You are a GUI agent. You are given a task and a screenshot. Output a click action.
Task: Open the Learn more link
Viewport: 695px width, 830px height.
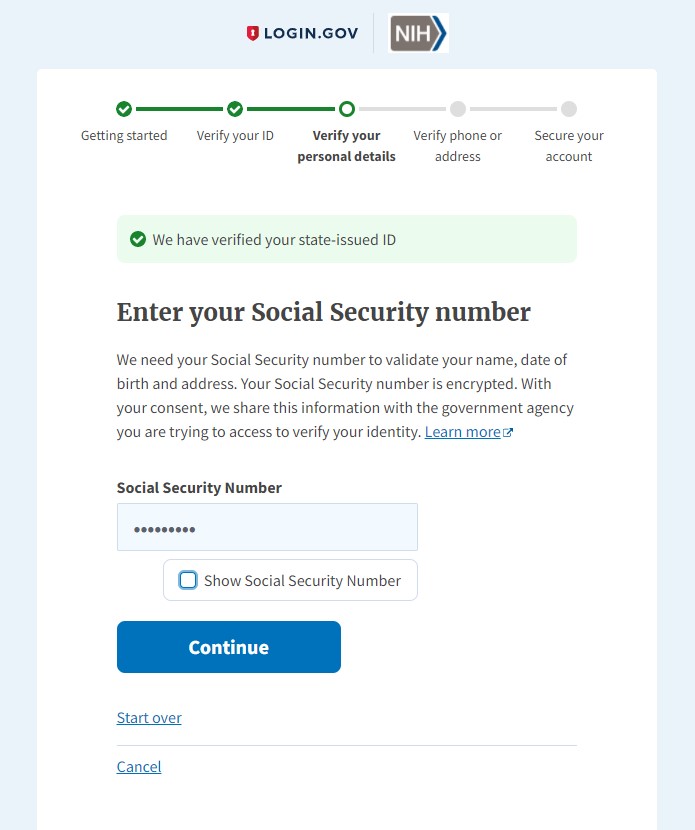click(x=463, y=431)
